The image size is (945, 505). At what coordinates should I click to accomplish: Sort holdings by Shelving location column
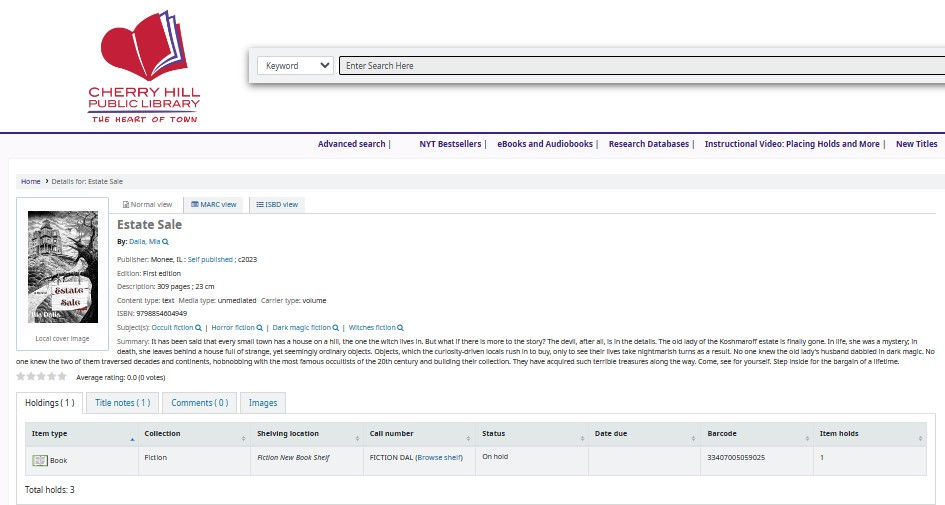click(307, 434)
